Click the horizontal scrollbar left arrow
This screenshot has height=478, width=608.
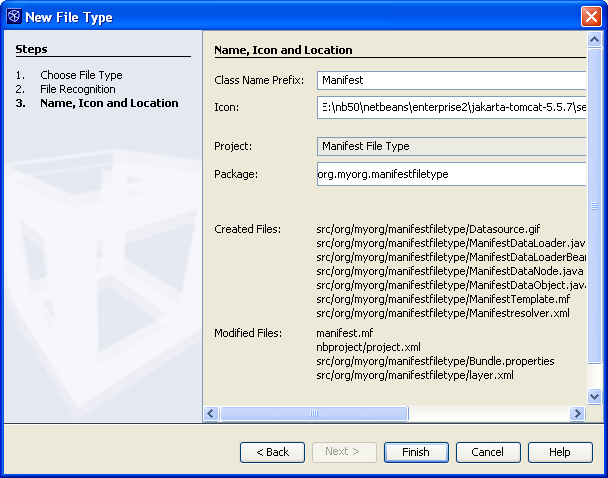click(x=211, y=413)
